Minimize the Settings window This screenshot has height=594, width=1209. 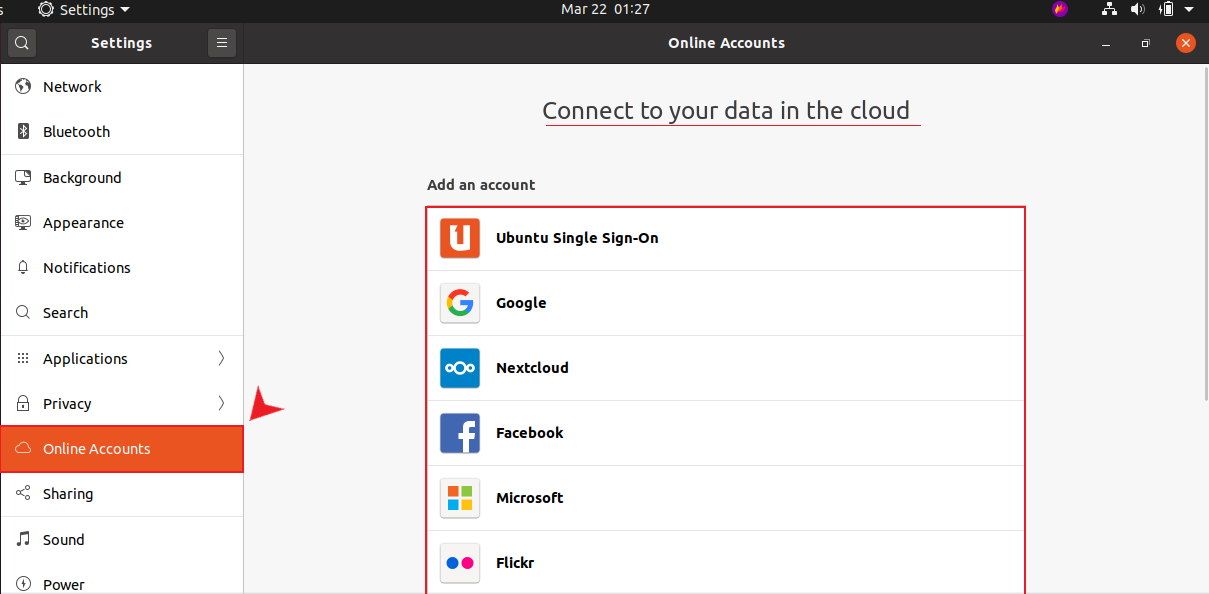1106,43
